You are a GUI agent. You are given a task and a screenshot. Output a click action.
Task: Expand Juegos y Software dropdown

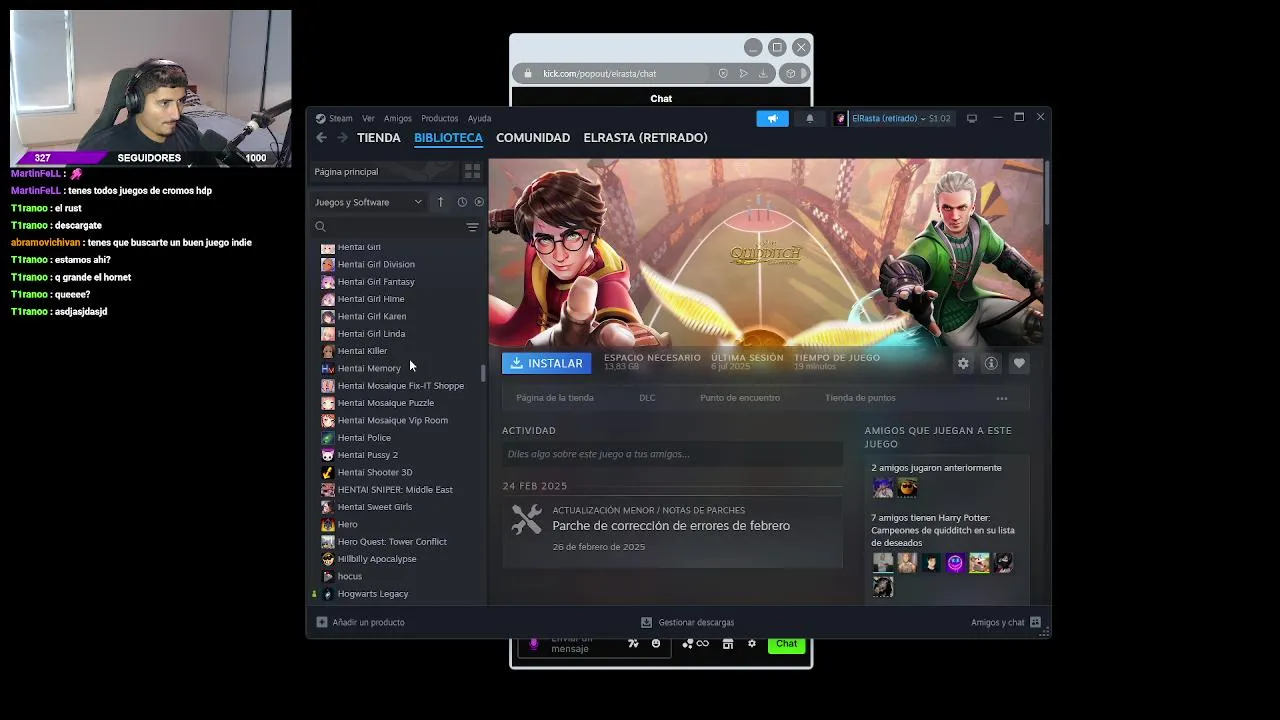point(369,202)
